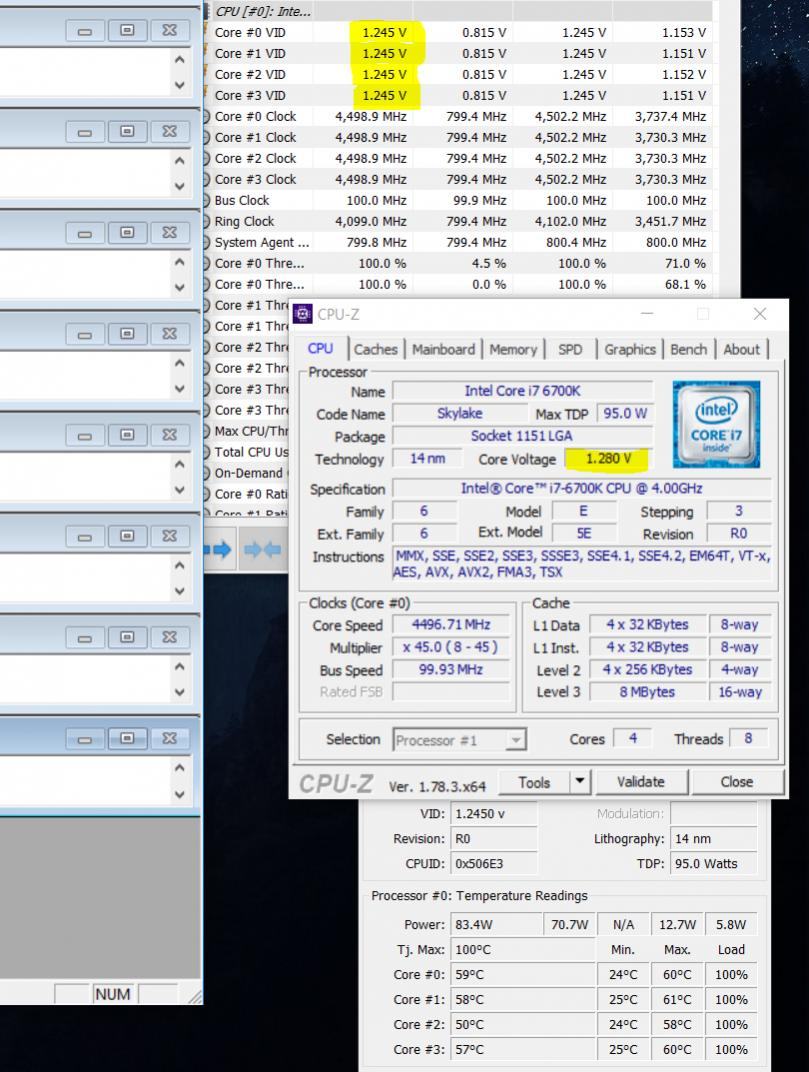Click the Core Voltage value 1.280 V
The image size is (809, 1072).
pos(608,459)
